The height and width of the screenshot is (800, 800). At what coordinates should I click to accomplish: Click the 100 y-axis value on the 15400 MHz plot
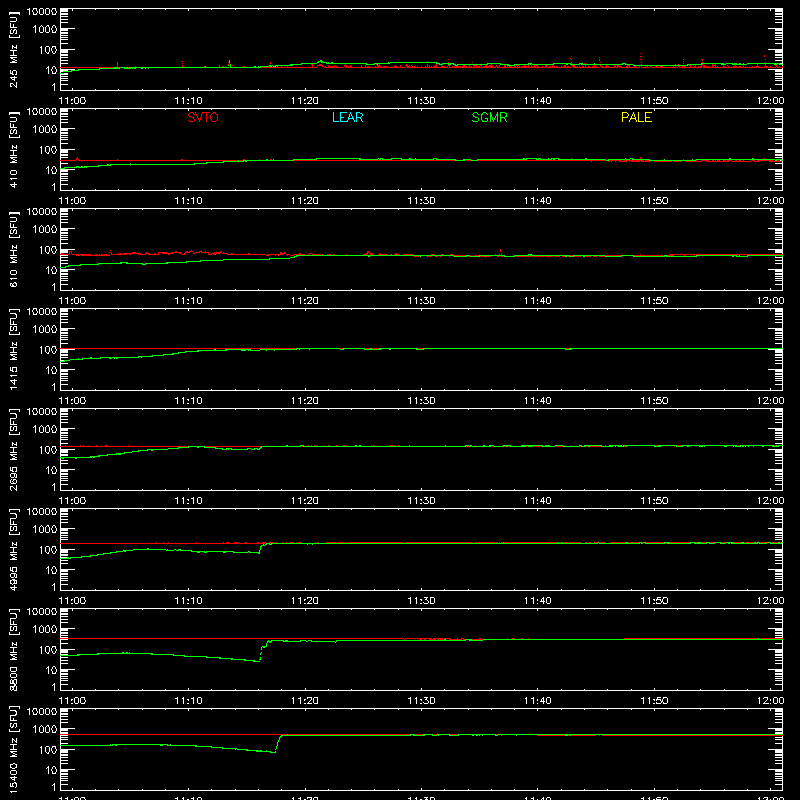coord(48,750)
